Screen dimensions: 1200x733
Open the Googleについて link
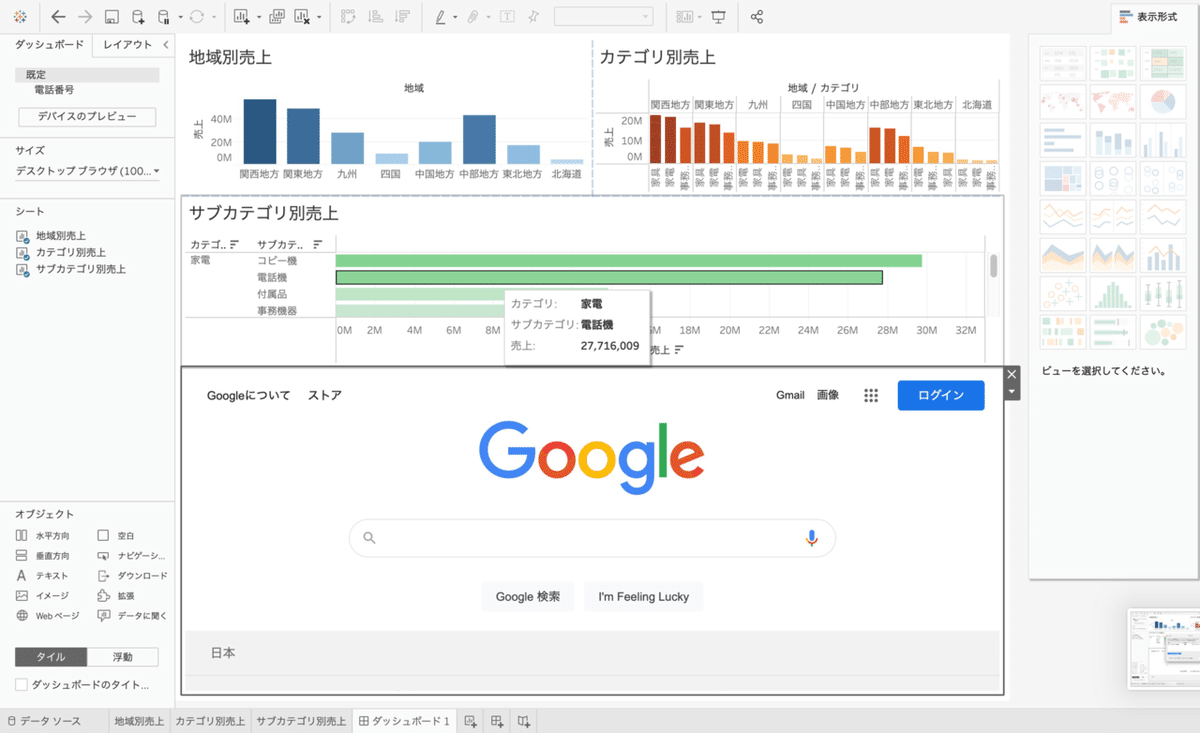(248, 395)
